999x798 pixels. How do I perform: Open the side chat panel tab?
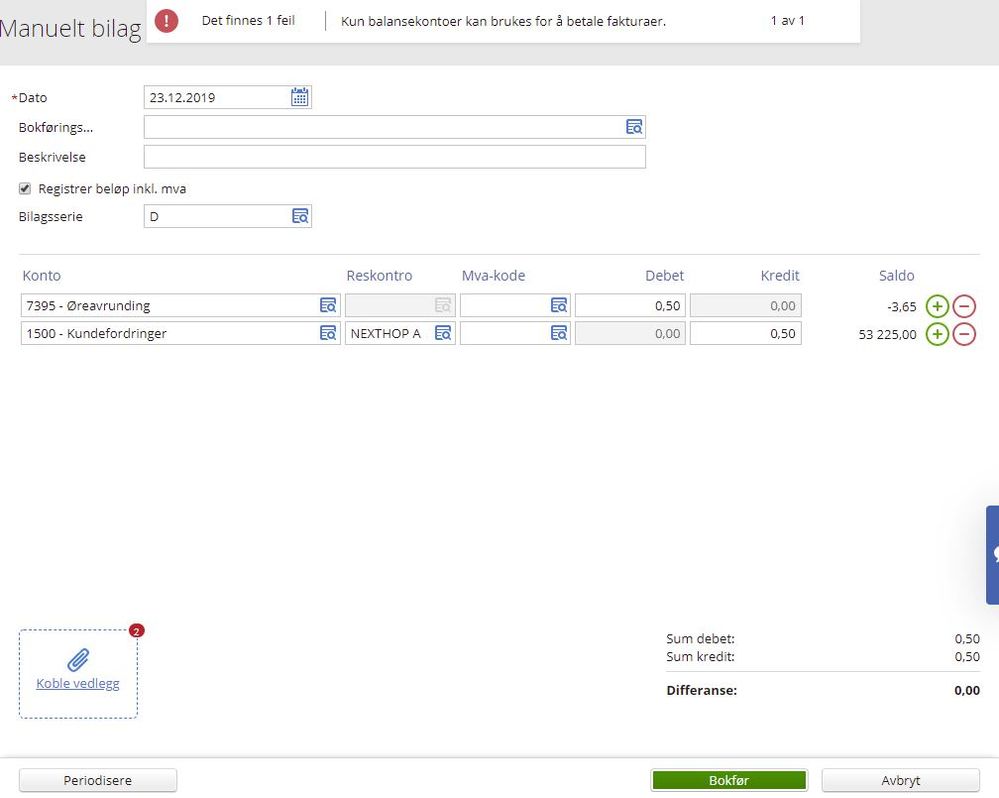(x=993, y=555)
